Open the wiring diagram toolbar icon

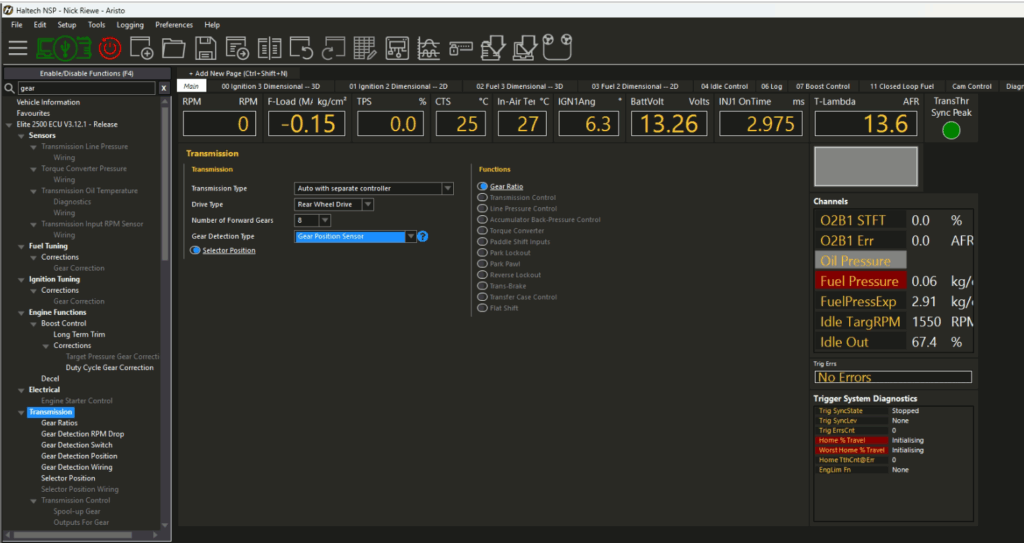pos(397,48)
